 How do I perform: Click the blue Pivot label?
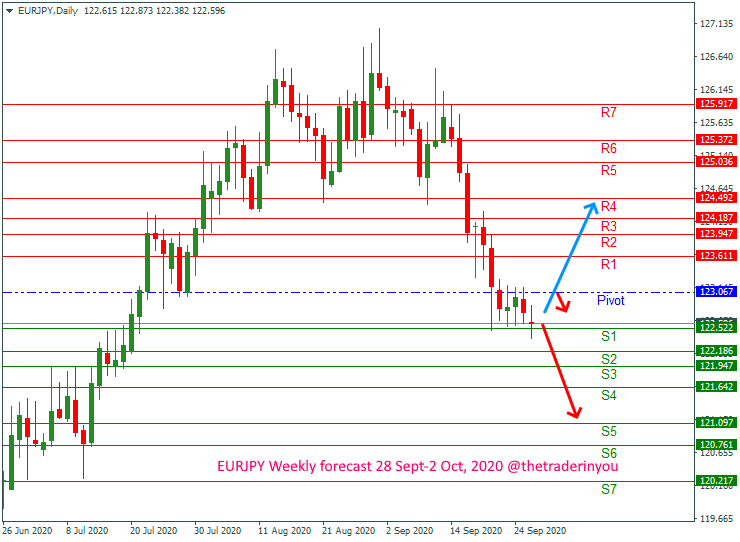[611, 301]
